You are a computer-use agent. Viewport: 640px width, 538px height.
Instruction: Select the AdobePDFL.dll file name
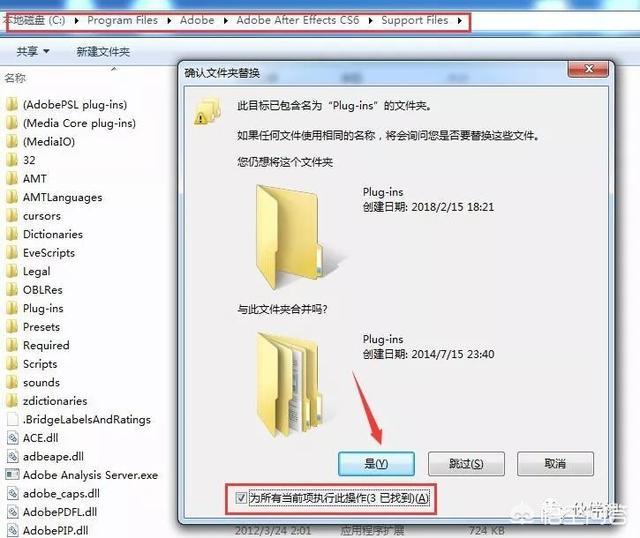(60, 512)
